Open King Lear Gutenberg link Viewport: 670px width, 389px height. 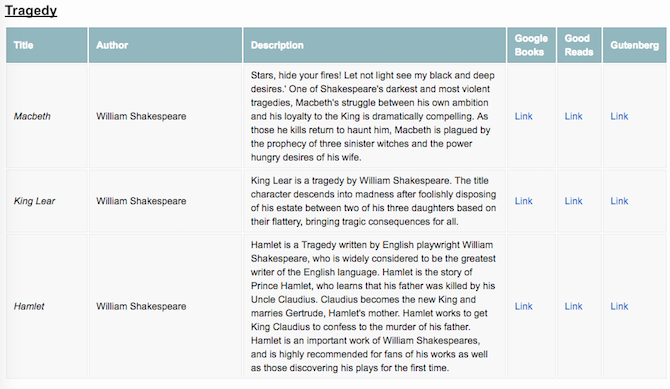click(619, 201)
